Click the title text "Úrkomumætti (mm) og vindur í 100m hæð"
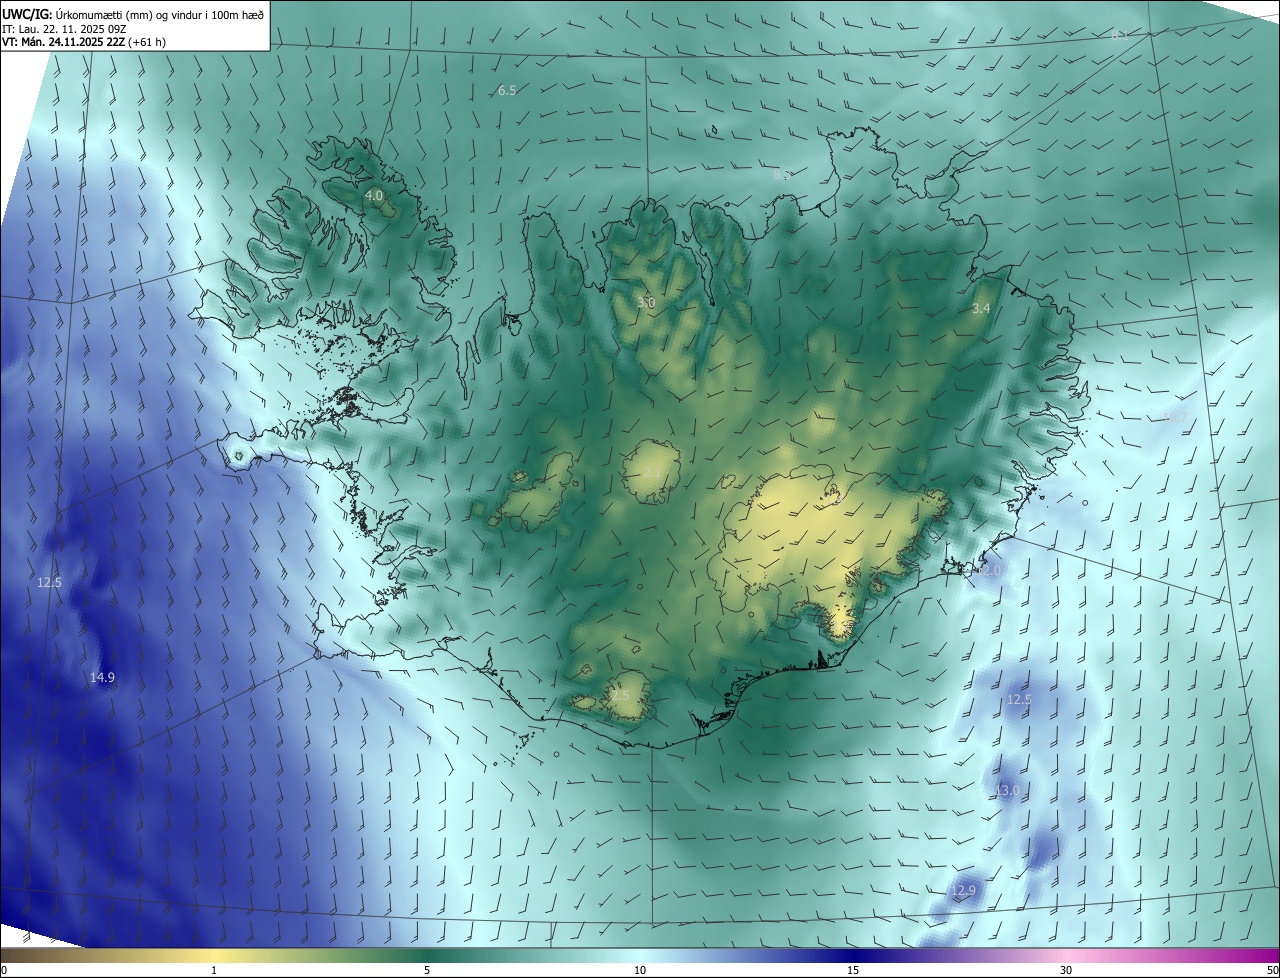 coord(160,13)
